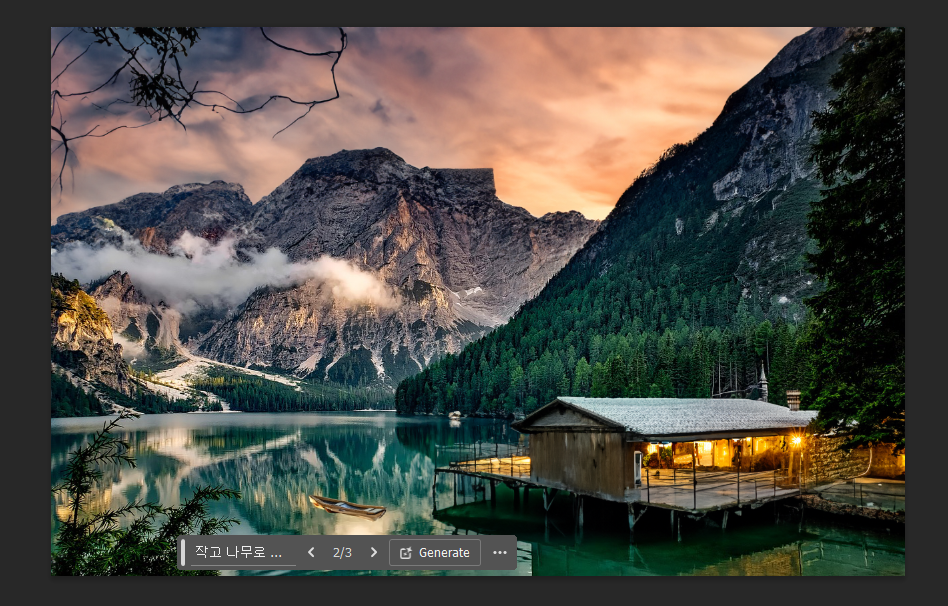Open the three-dots more options menu
This screenshot has height=606, width=948.
coord(499,552)
